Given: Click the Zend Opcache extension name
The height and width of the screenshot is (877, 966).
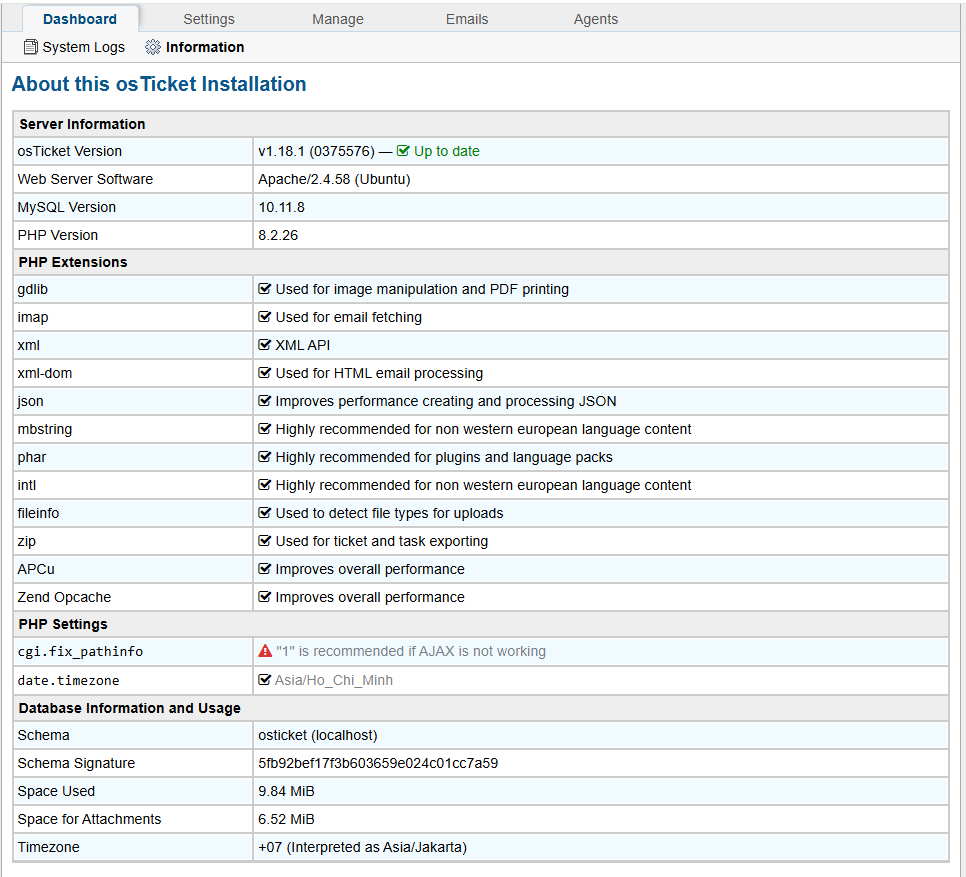Looking at the screenshot, I should coord(64,597).
